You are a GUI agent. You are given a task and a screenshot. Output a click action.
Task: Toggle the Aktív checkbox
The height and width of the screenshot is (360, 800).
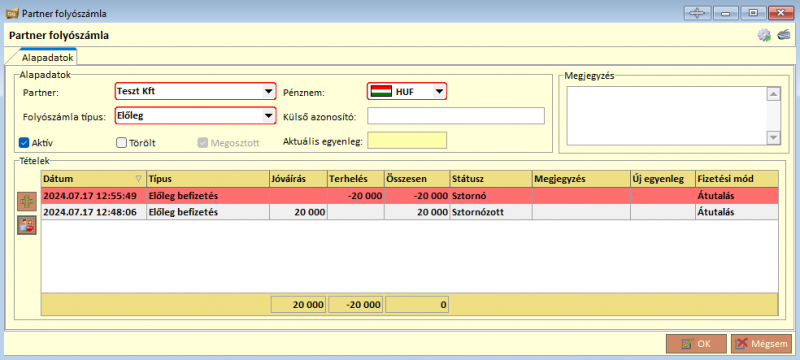click(23, 143)
